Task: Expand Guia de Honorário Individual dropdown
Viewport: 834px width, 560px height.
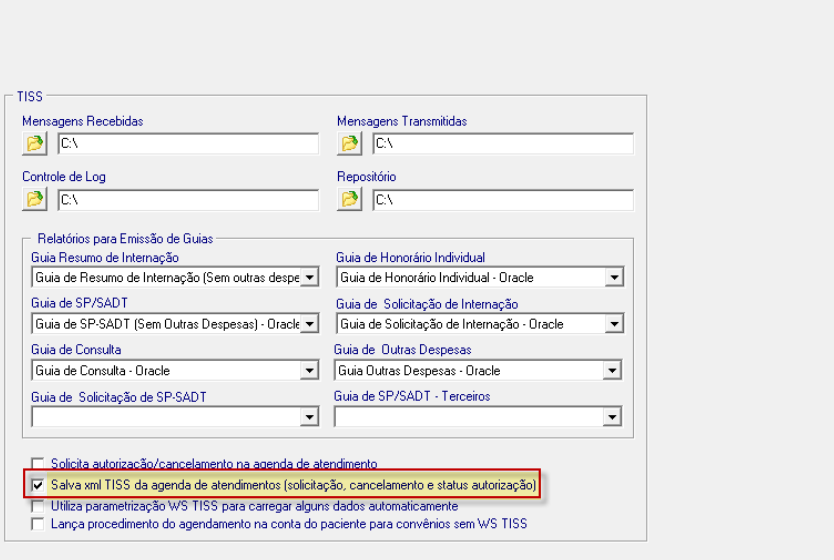Action: 614,278
